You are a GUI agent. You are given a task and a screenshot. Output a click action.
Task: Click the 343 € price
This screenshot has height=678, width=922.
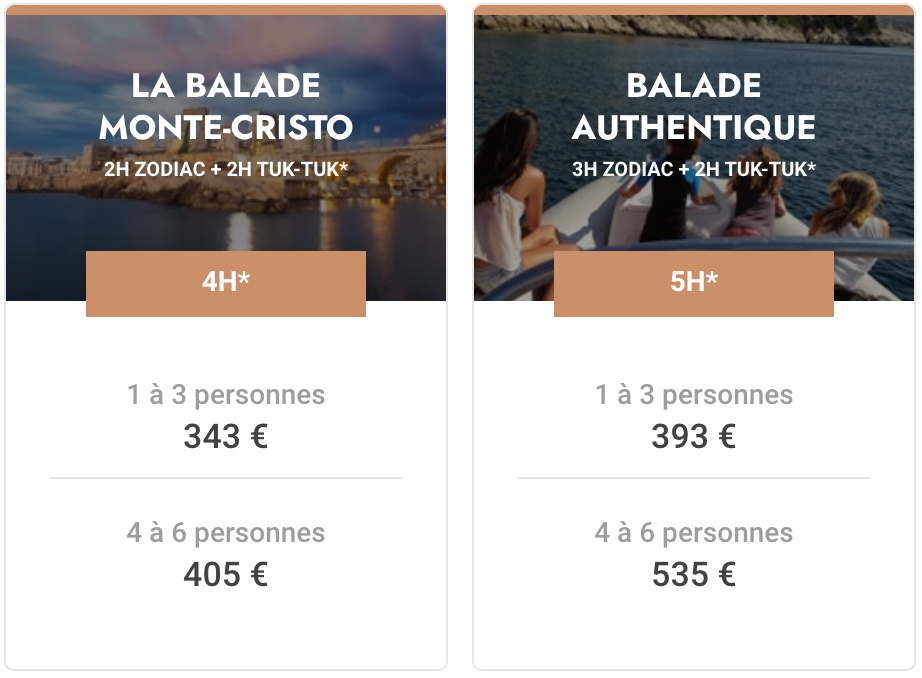point(226,436)
